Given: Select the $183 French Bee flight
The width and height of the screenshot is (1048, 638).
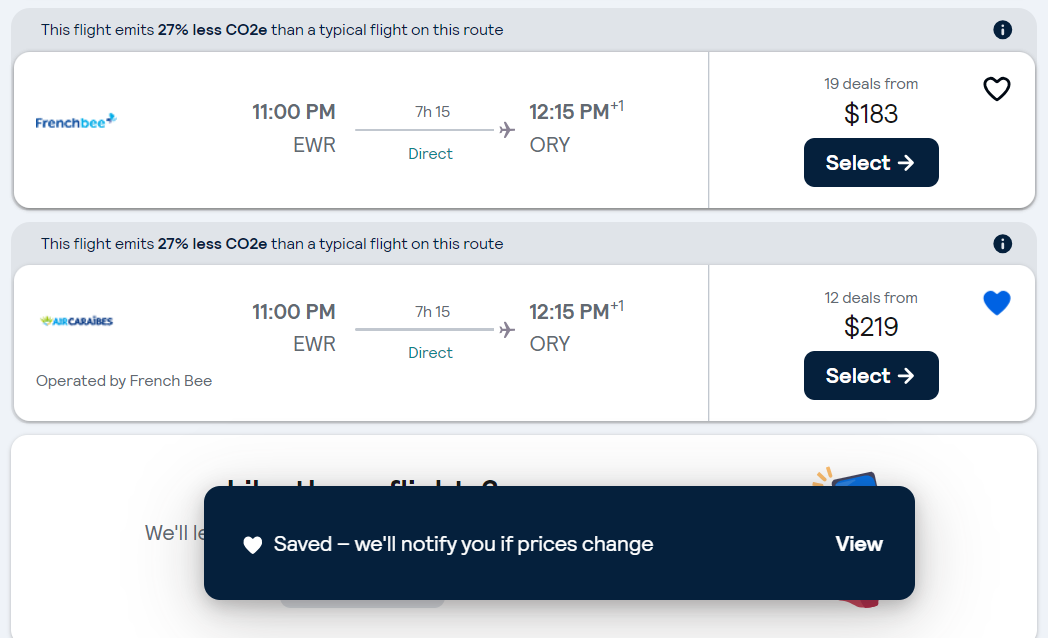Looking at the screenshot, I should point(871,162).
